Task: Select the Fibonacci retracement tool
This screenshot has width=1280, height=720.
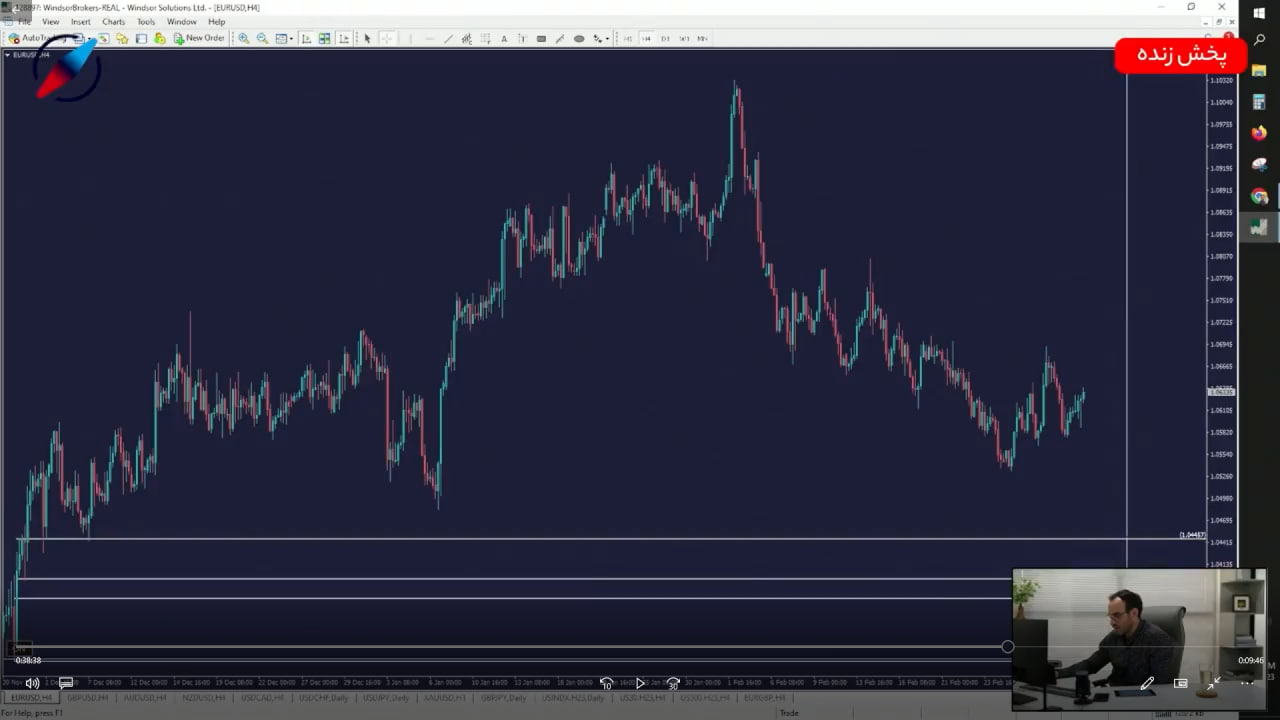Action: pos(485,38)
